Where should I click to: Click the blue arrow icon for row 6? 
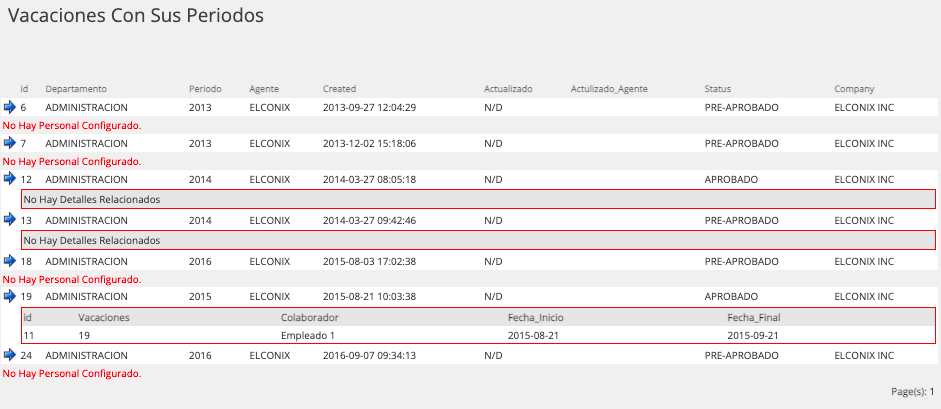point(9,107)
